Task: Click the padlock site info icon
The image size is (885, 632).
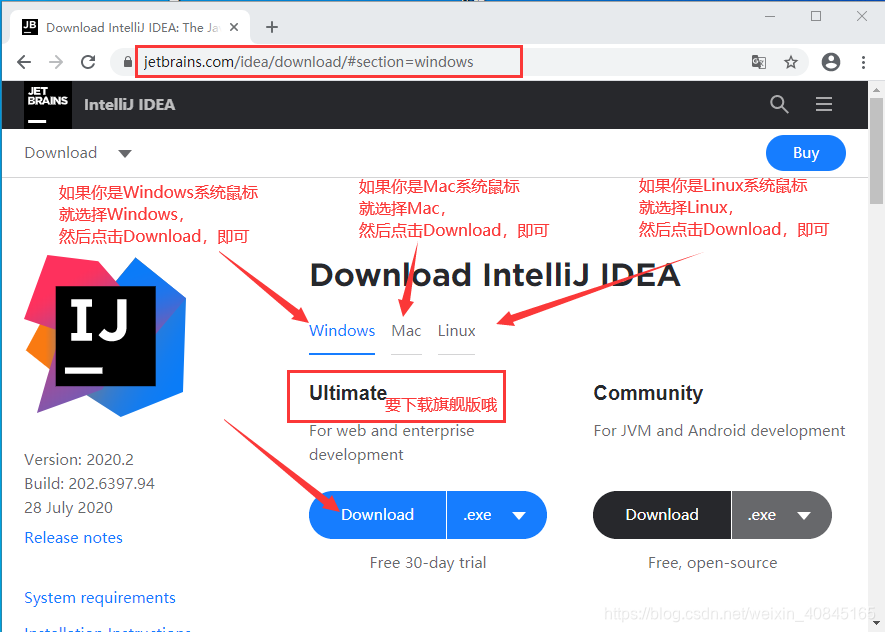Action: (128, 62)
